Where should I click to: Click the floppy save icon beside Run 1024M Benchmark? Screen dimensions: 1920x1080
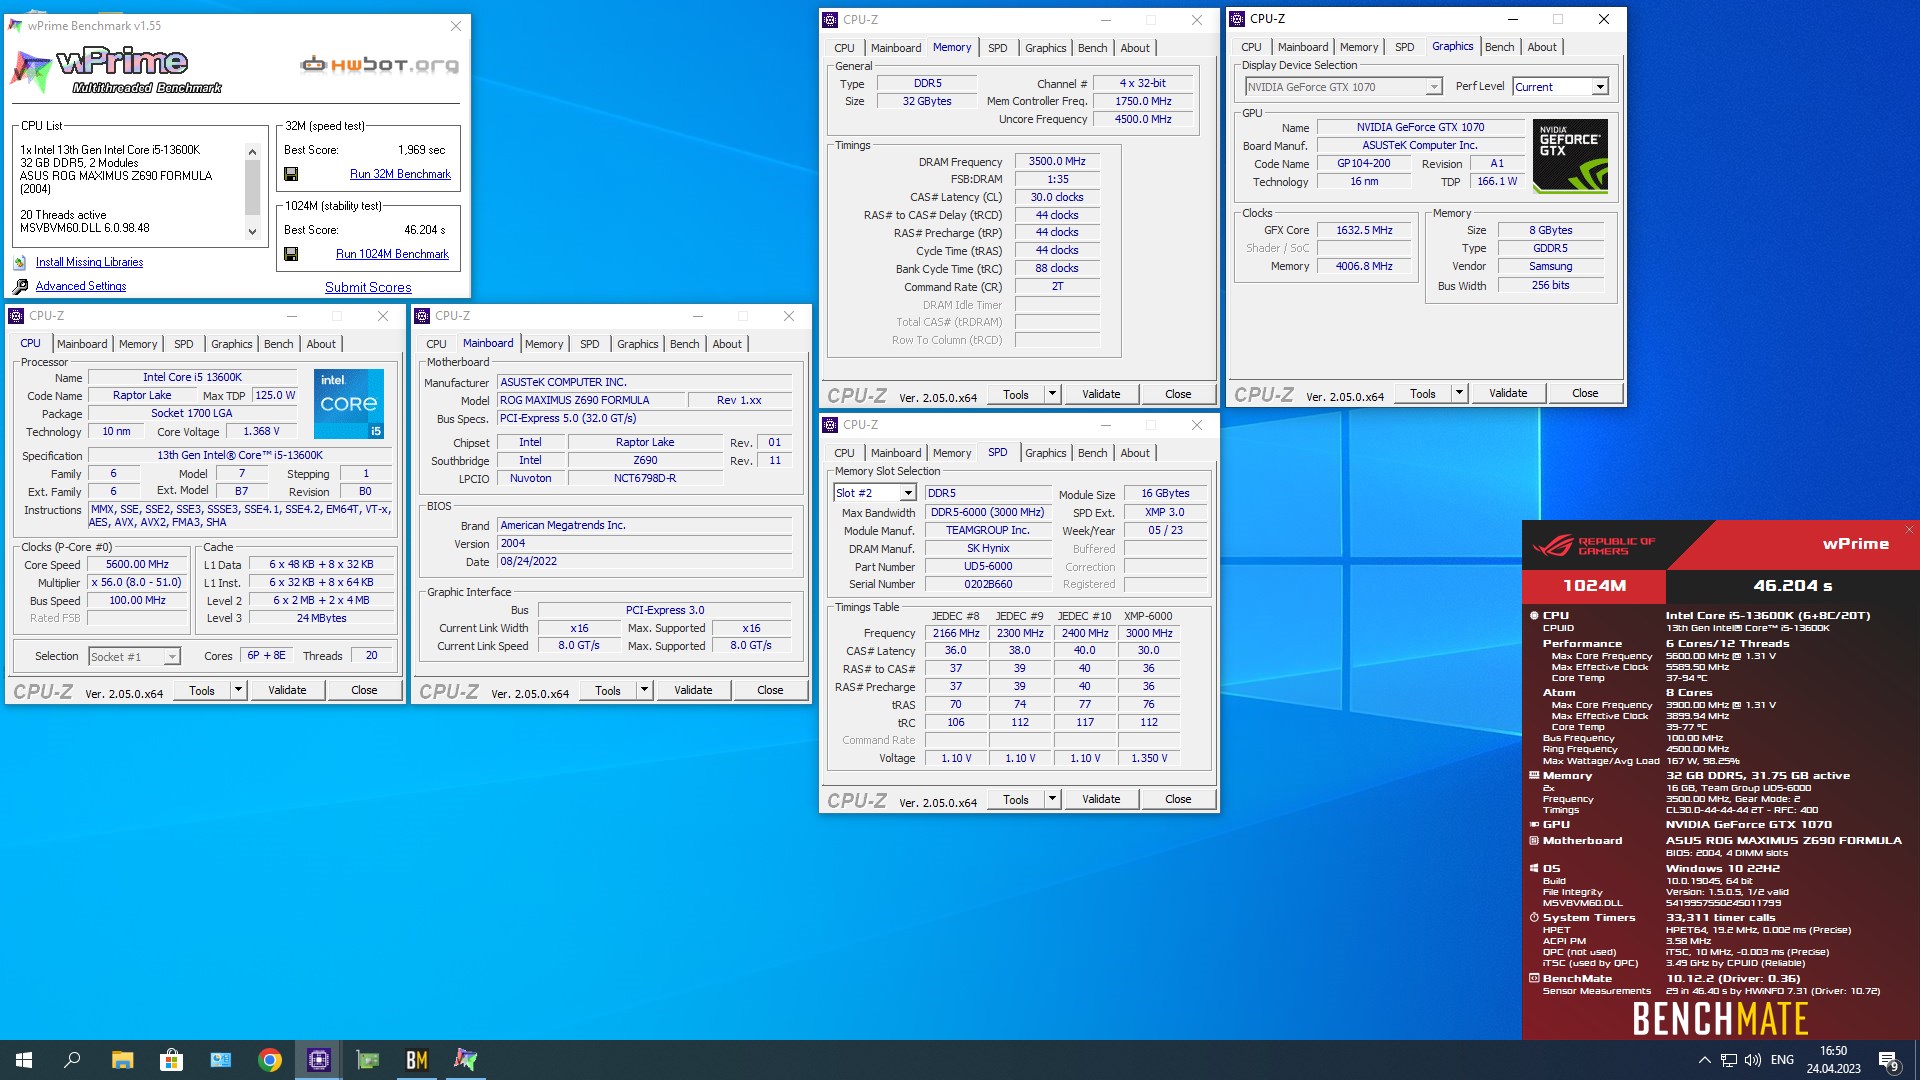click(291, 254)
